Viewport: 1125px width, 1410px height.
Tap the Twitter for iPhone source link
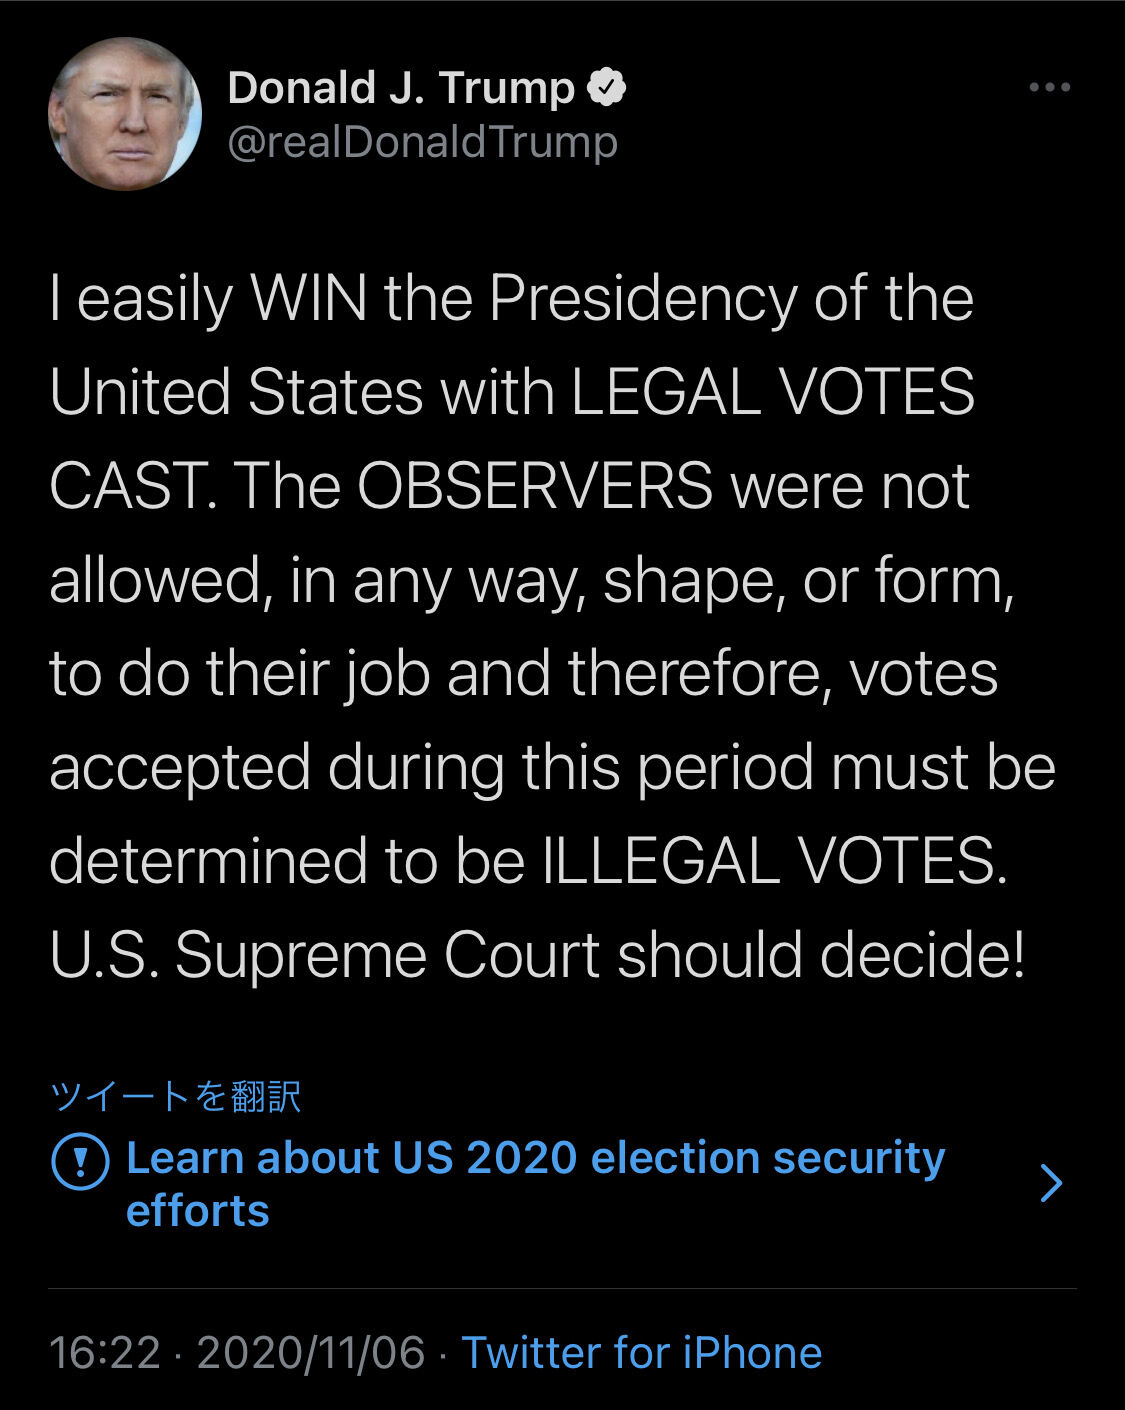tap(642, 1353)
